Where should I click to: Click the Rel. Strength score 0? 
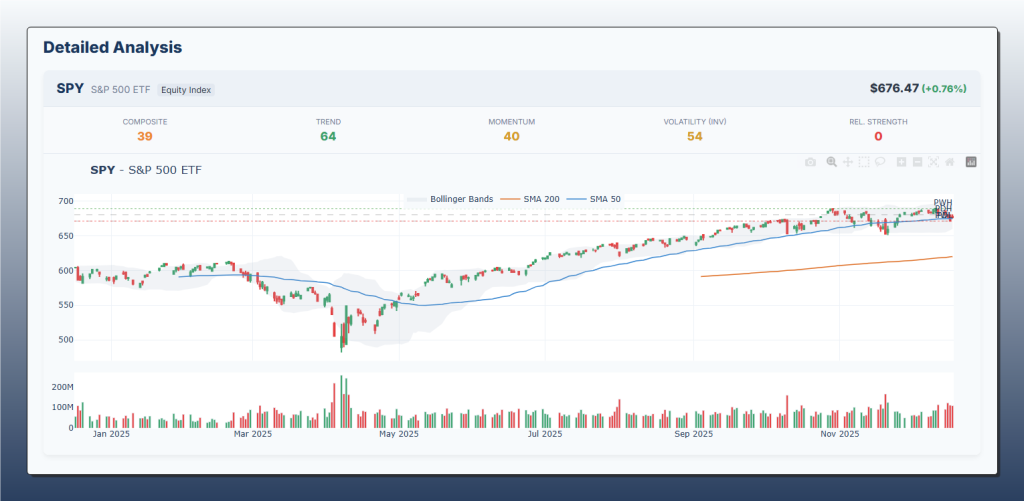point(878,137)
